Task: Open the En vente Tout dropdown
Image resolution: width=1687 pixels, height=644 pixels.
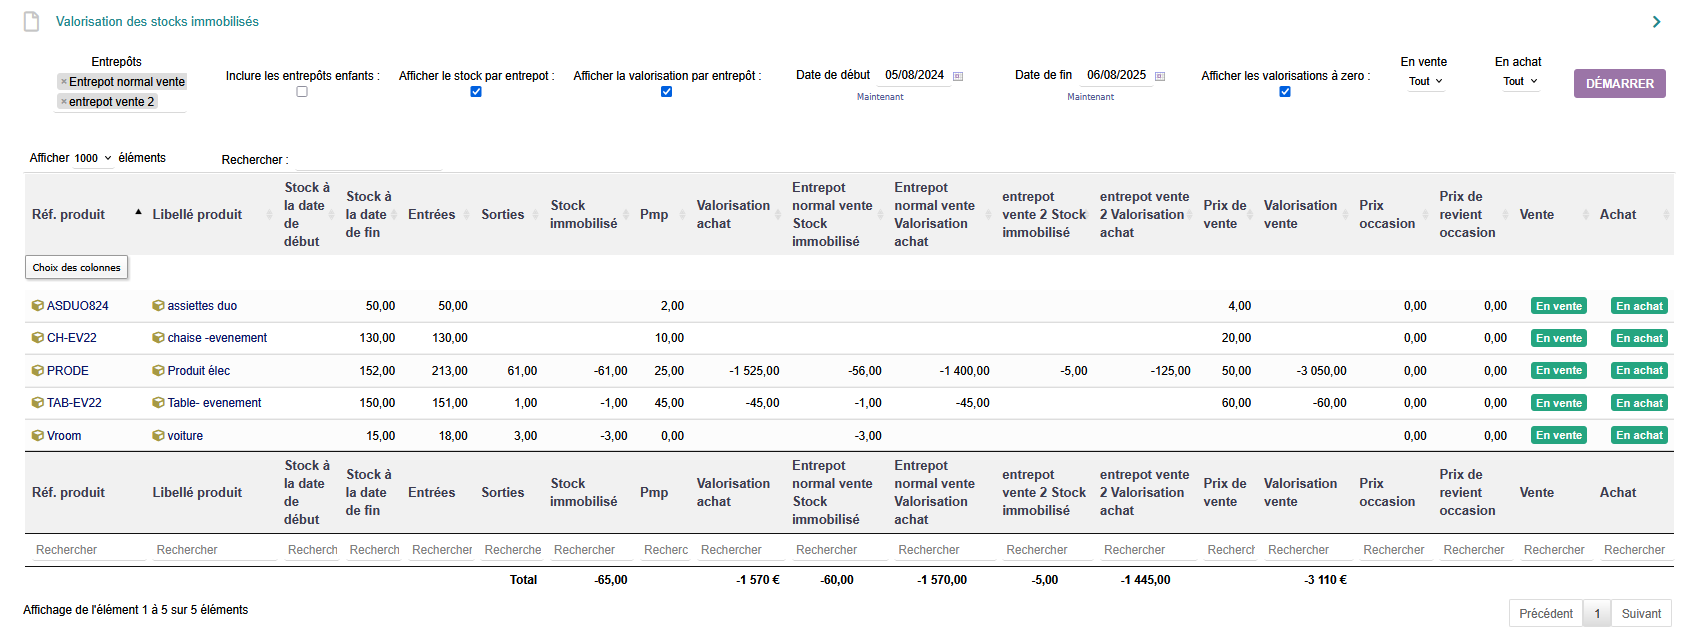Action: pos(1425,82)
